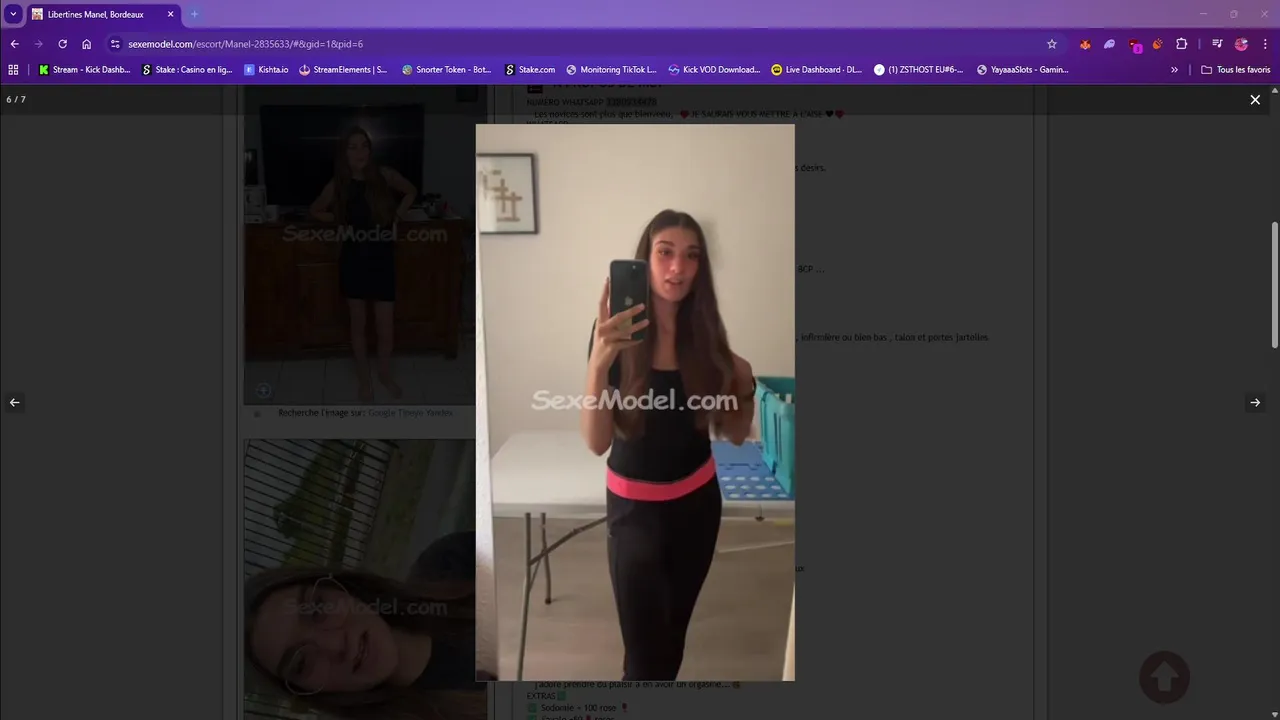Close the lightbox image viewer
The height and width of the screenshot is (720, 1280).
tap(1255, 100)
